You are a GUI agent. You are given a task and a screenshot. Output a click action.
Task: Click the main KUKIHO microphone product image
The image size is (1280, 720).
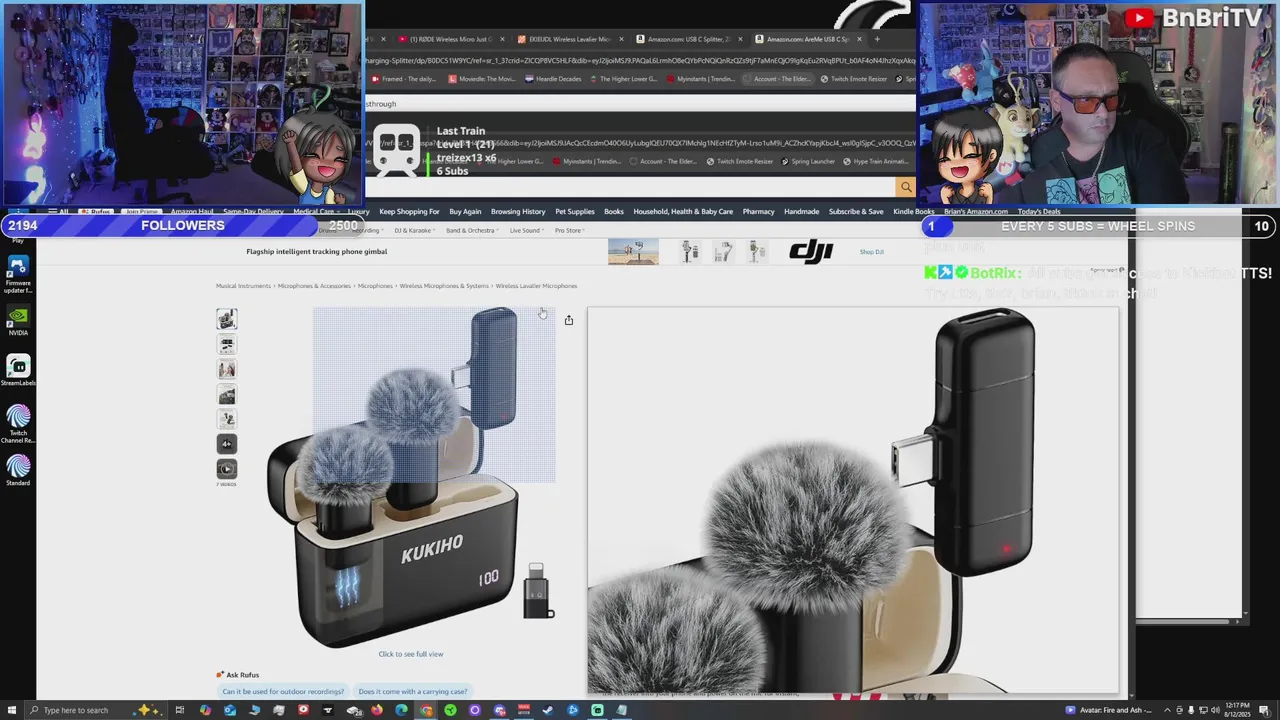click(x=411, y=477)
